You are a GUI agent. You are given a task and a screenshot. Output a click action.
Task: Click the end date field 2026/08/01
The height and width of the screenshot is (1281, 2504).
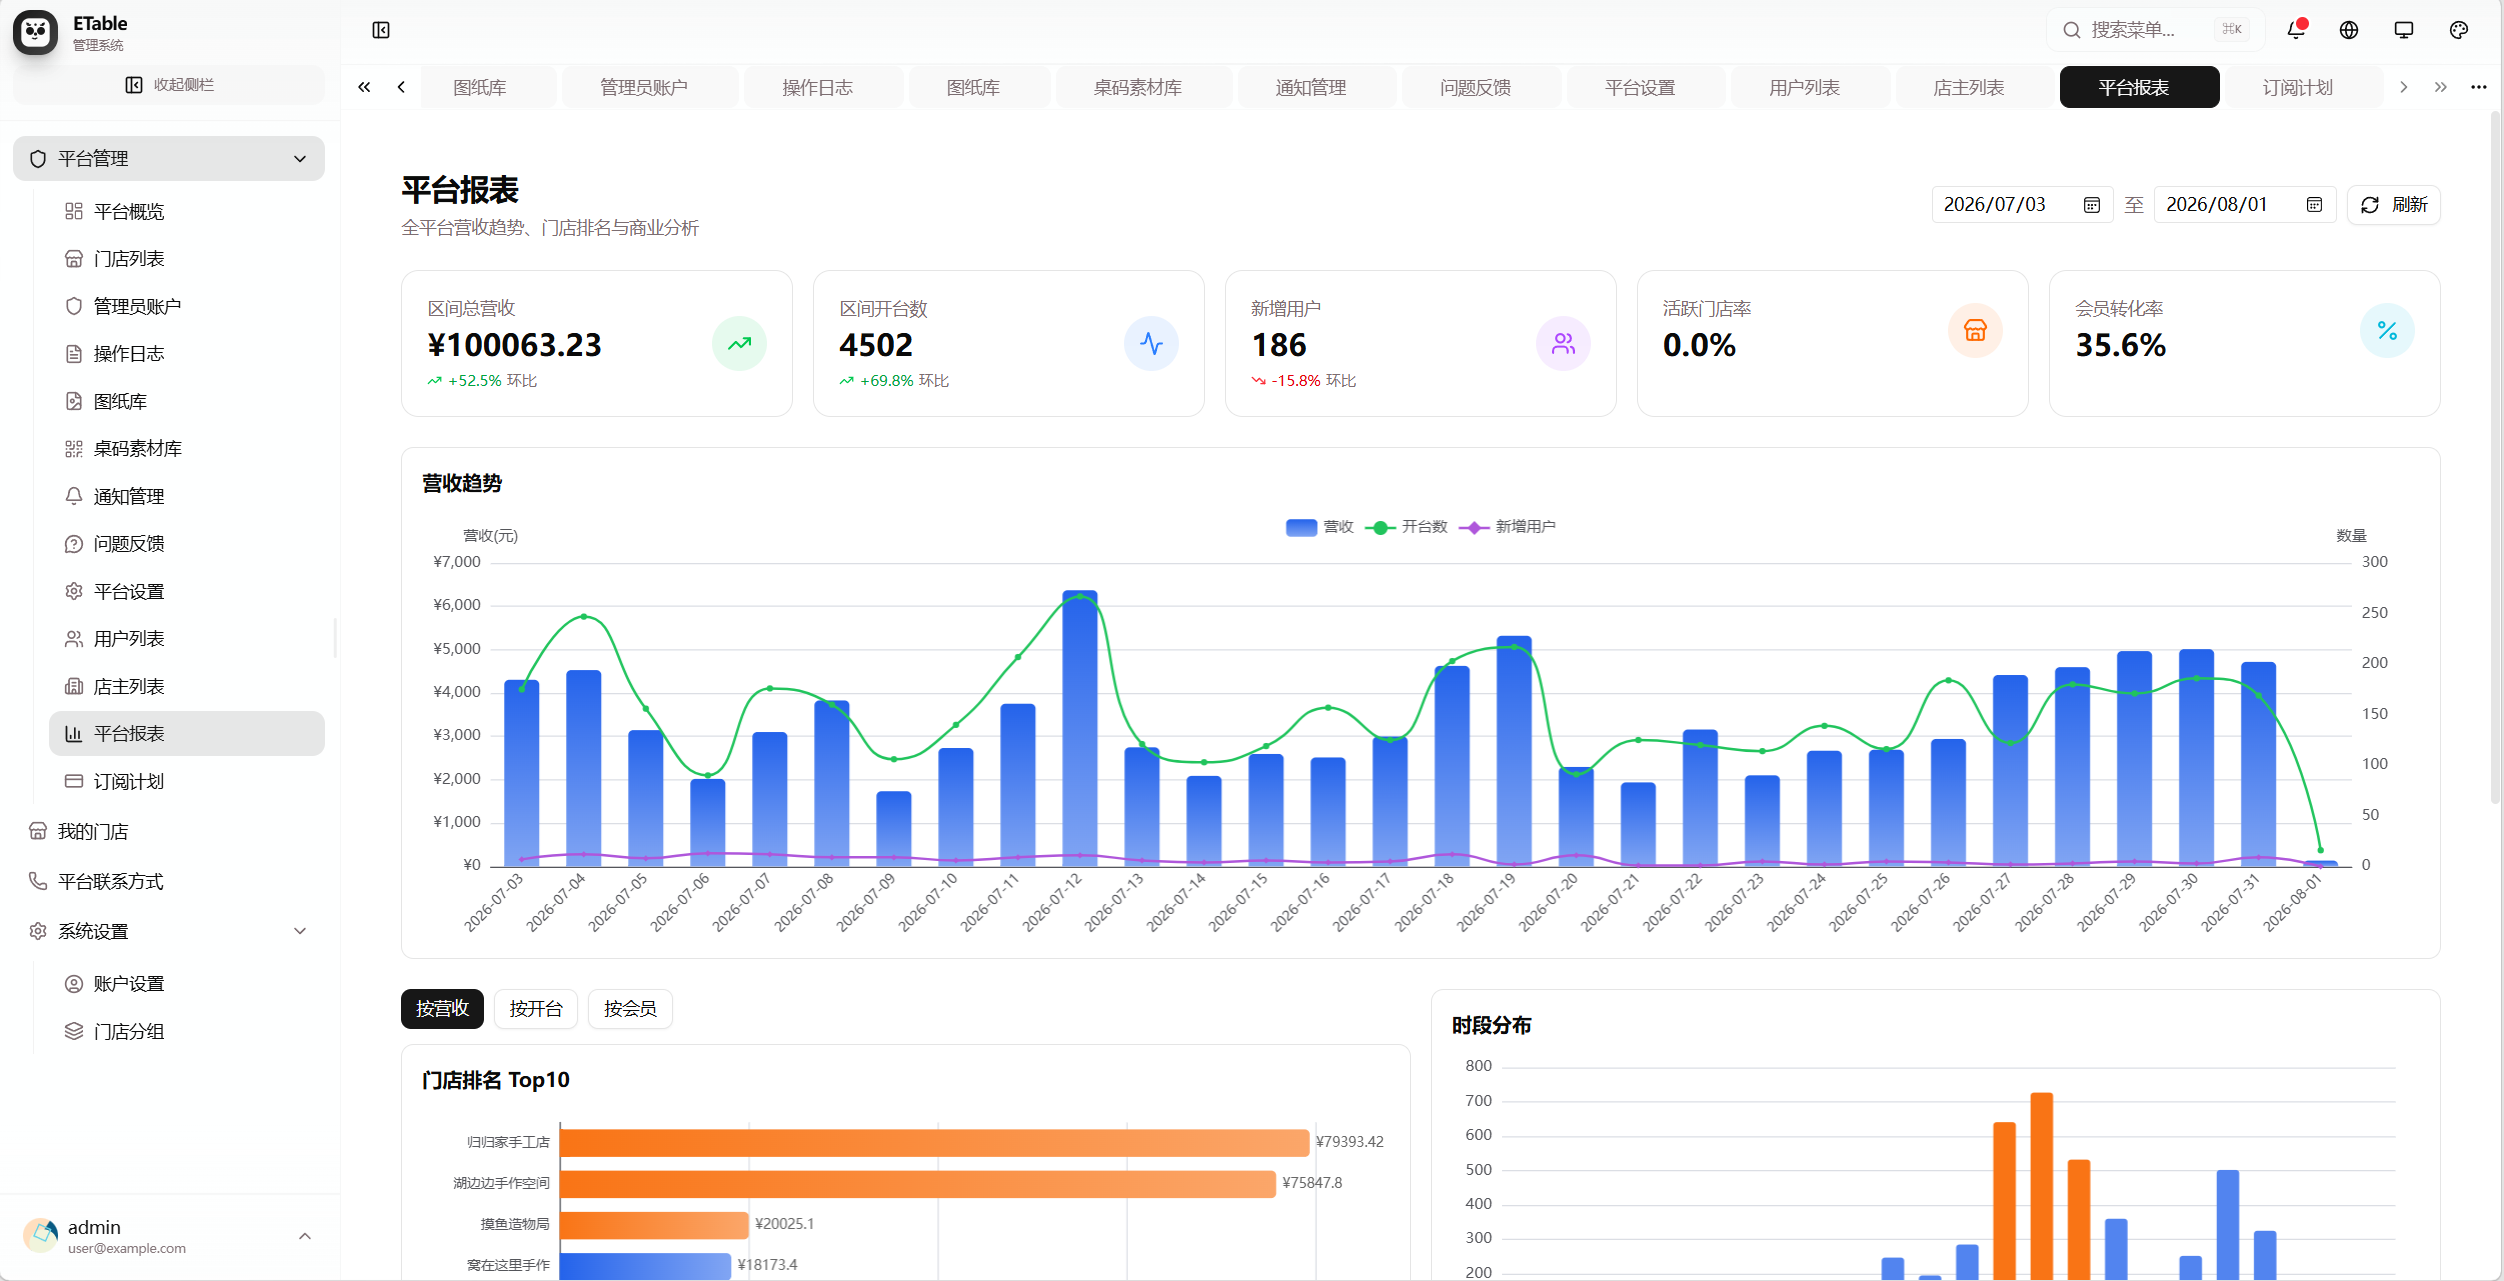click(2245, 205)
